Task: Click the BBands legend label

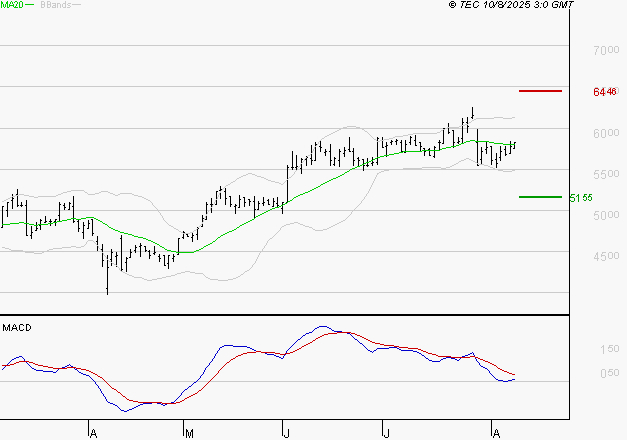Action: (56, 5)
